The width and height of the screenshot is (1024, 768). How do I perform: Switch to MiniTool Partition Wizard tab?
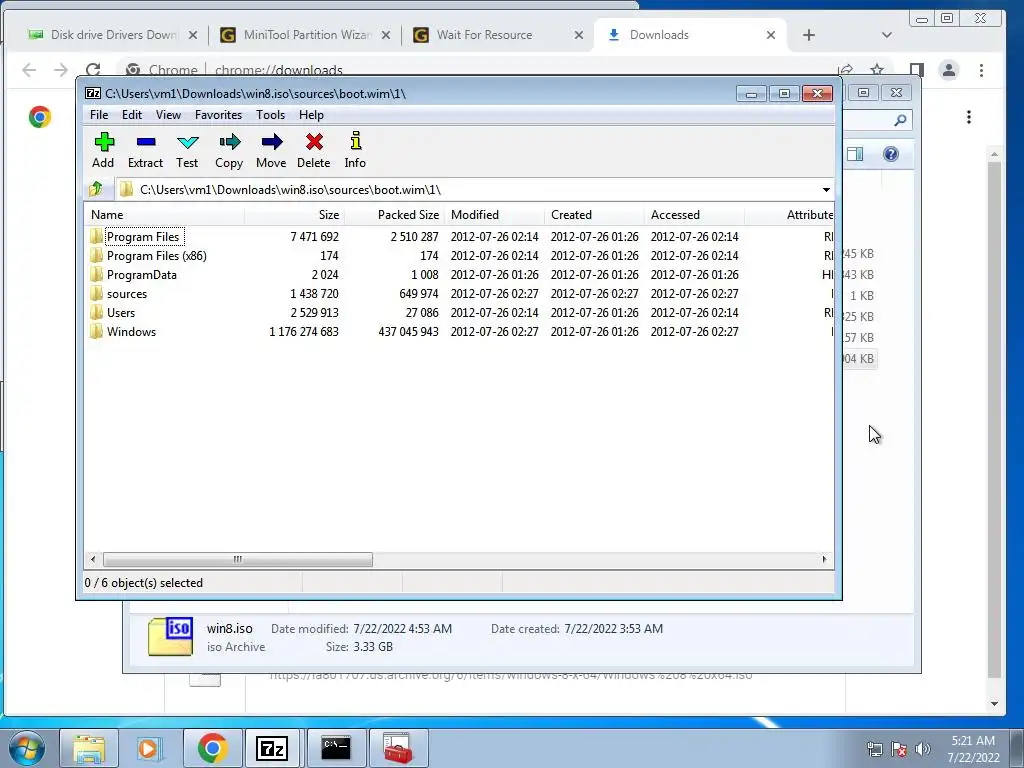(306, 35)
